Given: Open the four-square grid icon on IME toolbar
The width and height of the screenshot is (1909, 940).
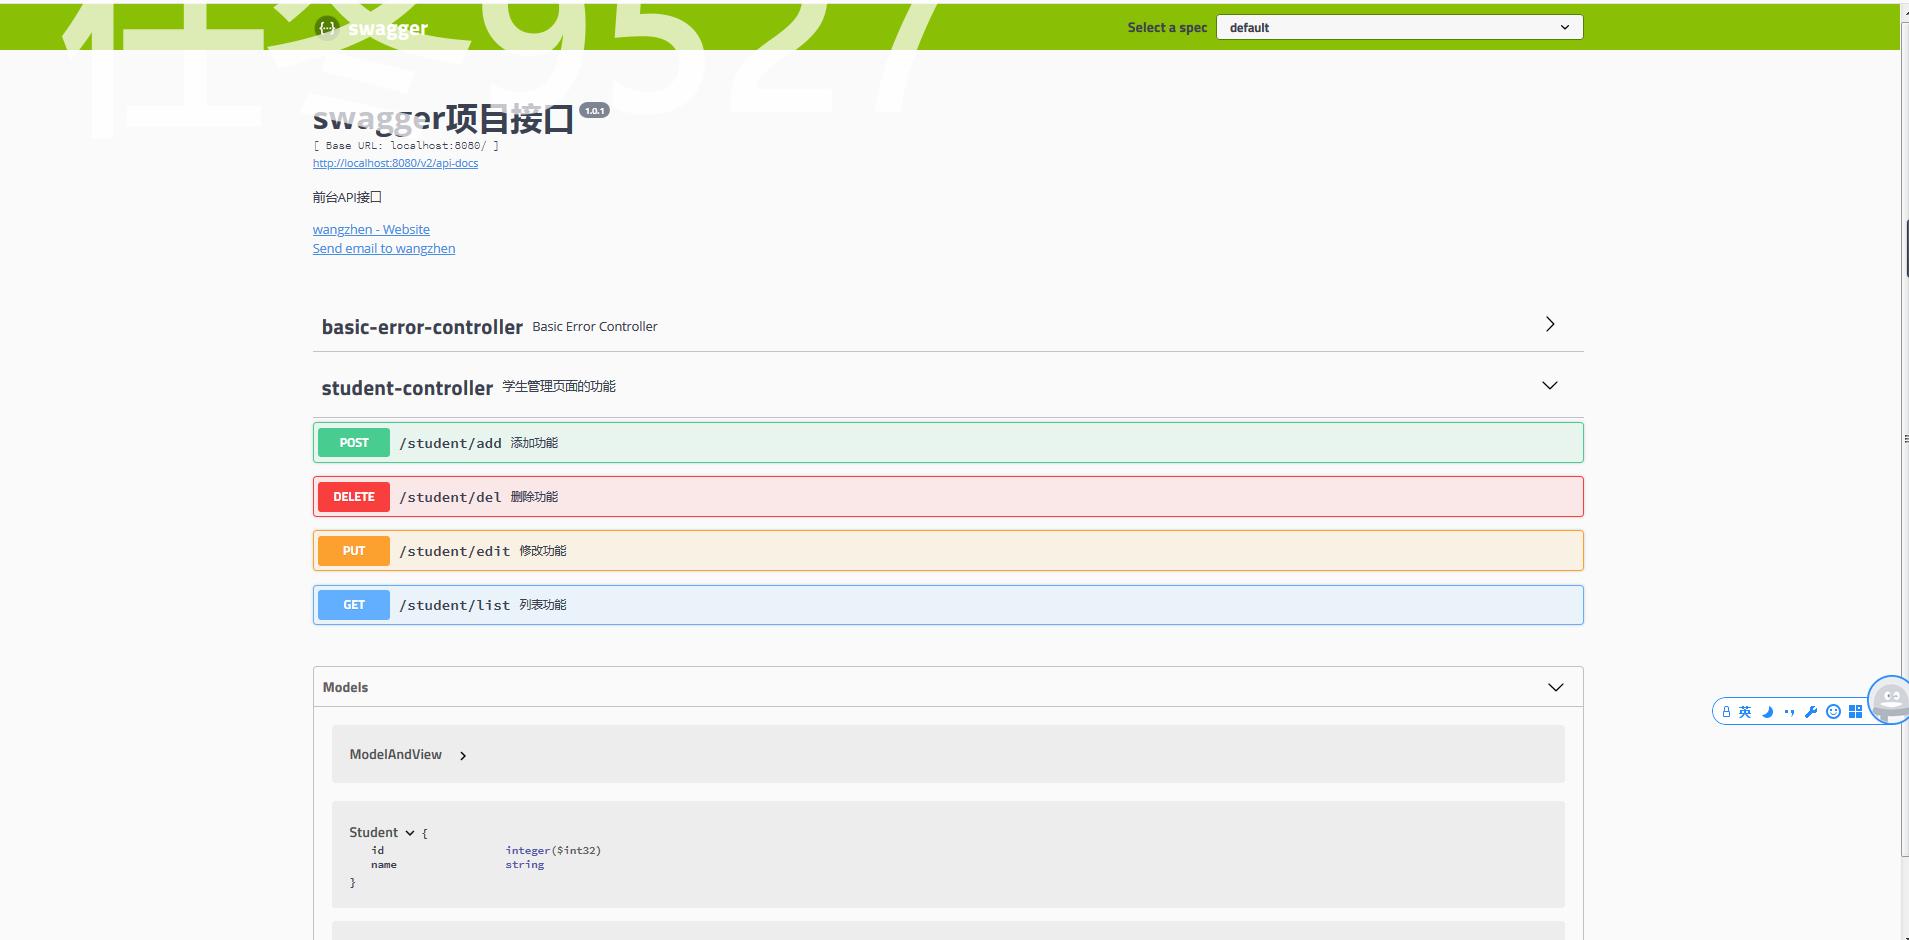Looking at the screenshot, I should [x=1855, y=712].
